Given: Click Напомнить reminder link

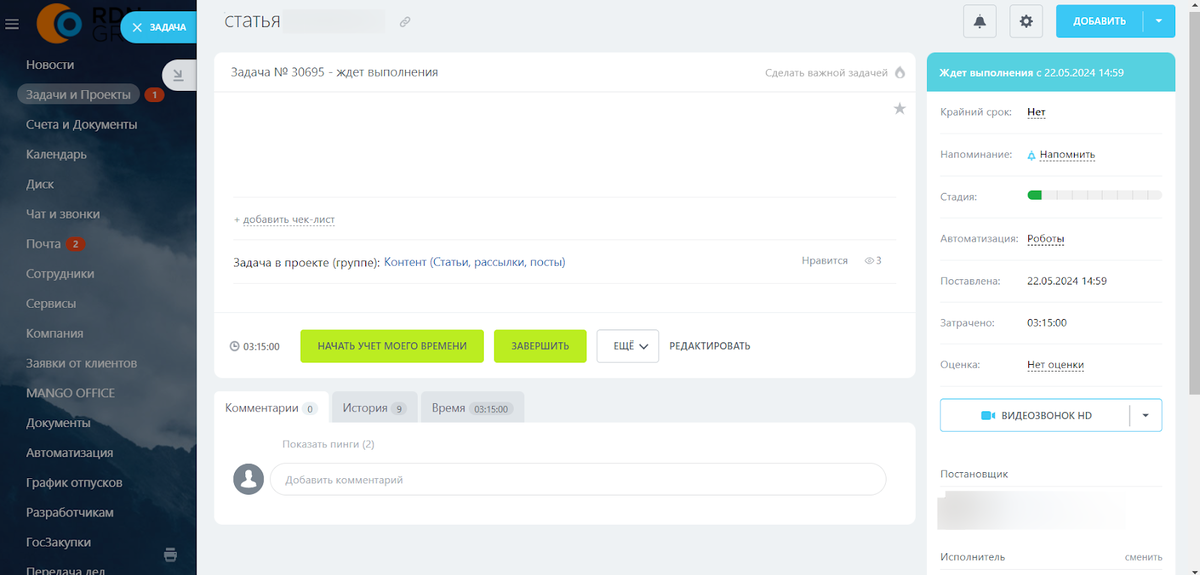Looking at the screenshot, I should (1067, 155).
